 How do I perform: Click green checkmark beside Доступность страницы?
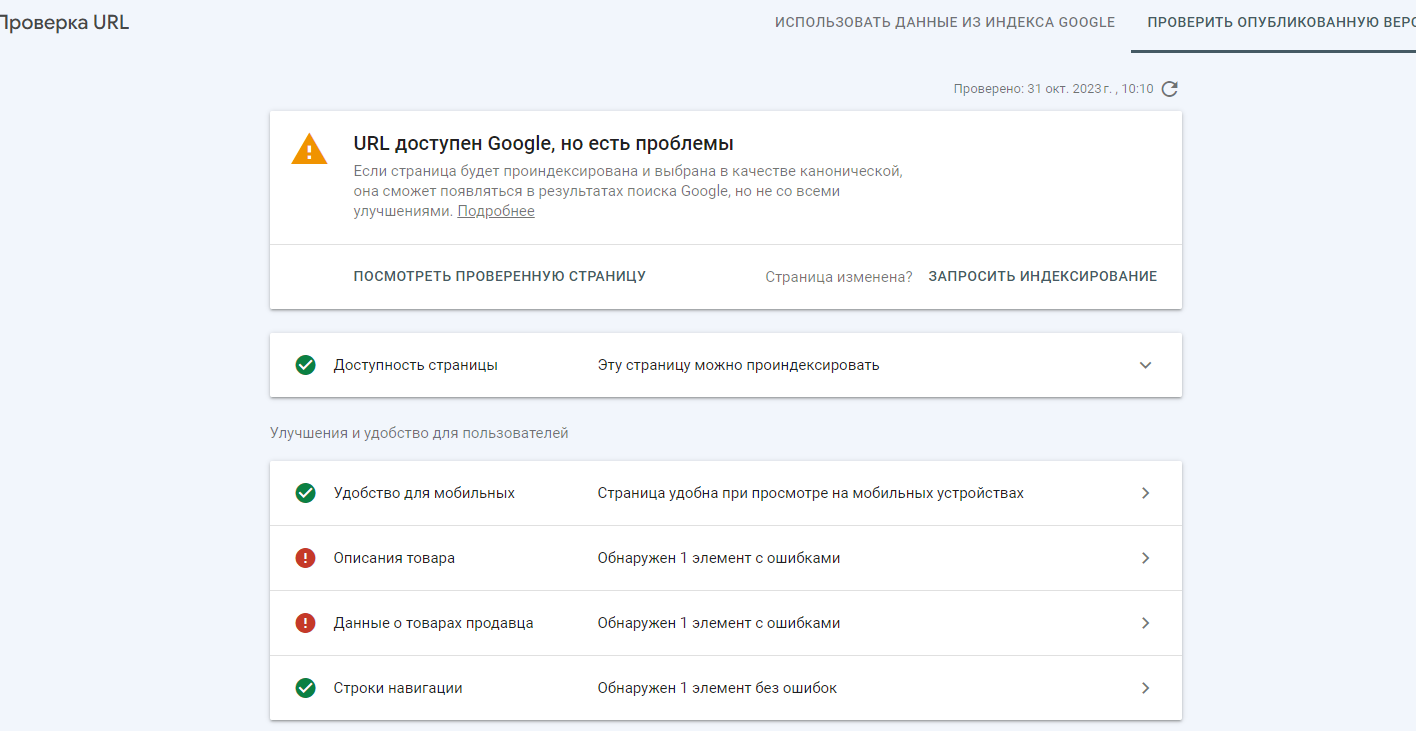tap(306, 365)
